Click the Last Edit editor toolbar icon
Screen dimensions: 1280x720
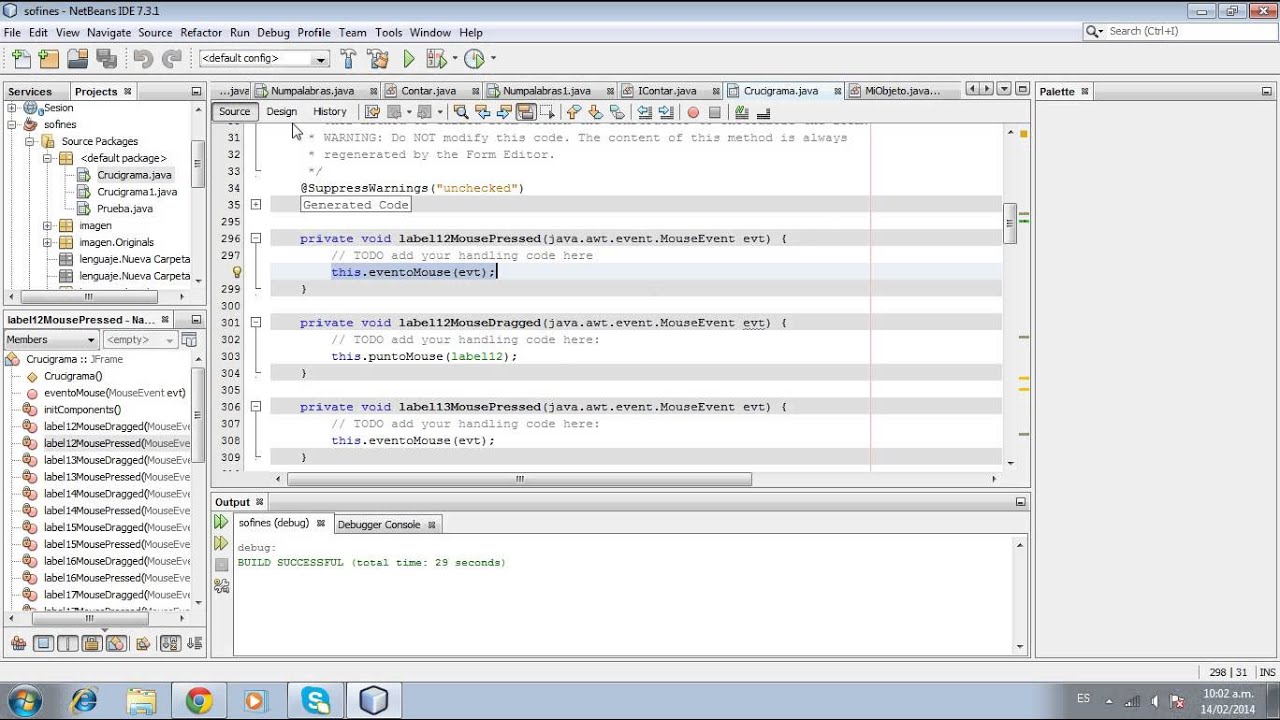click(371, 112)
